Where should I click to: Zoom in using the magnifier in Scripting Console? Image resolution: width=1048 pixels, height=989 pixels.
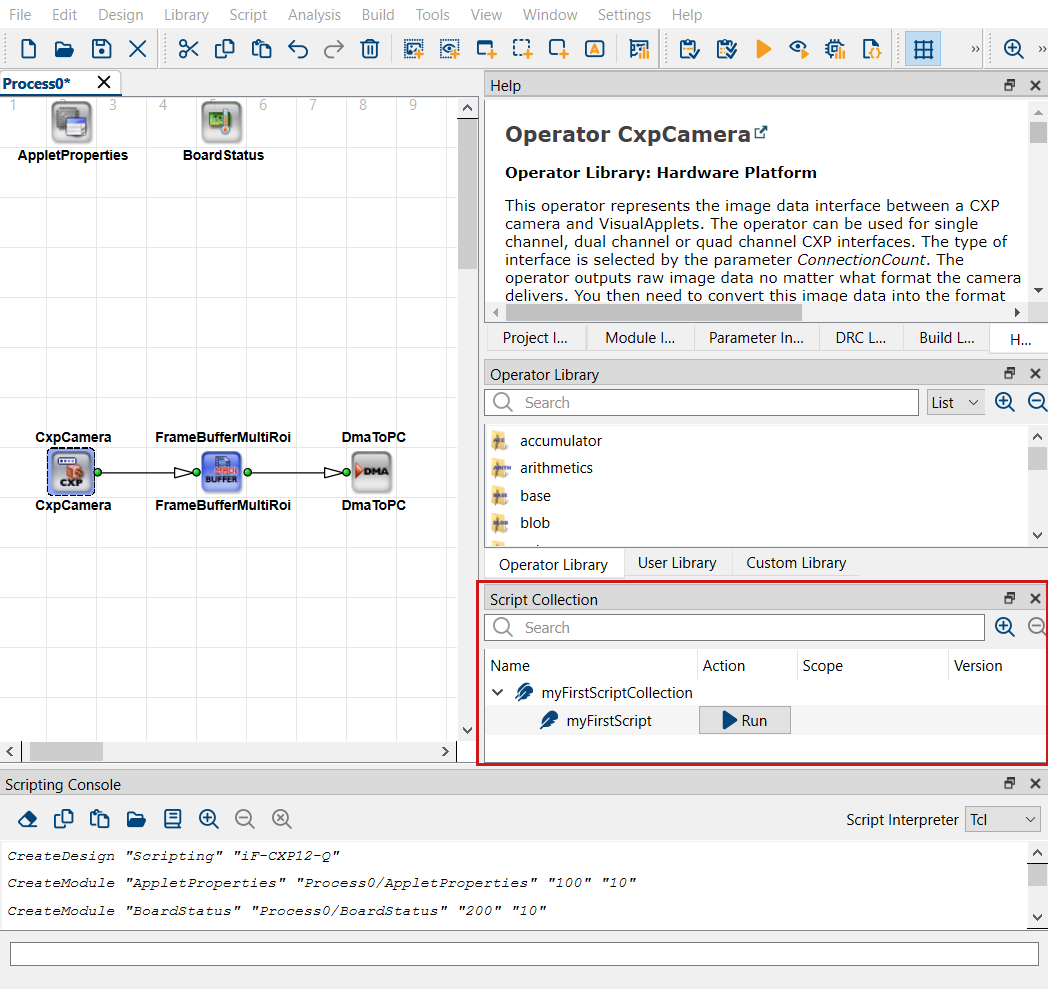207,818
